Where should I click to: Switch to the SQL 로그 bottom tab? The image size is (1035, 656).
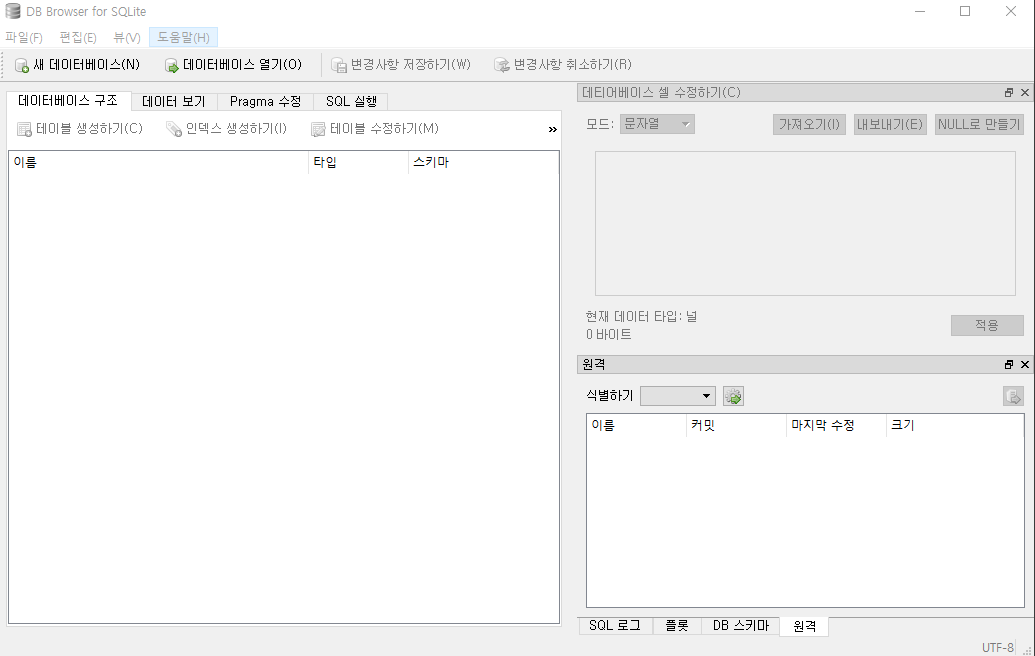(615, 626)
